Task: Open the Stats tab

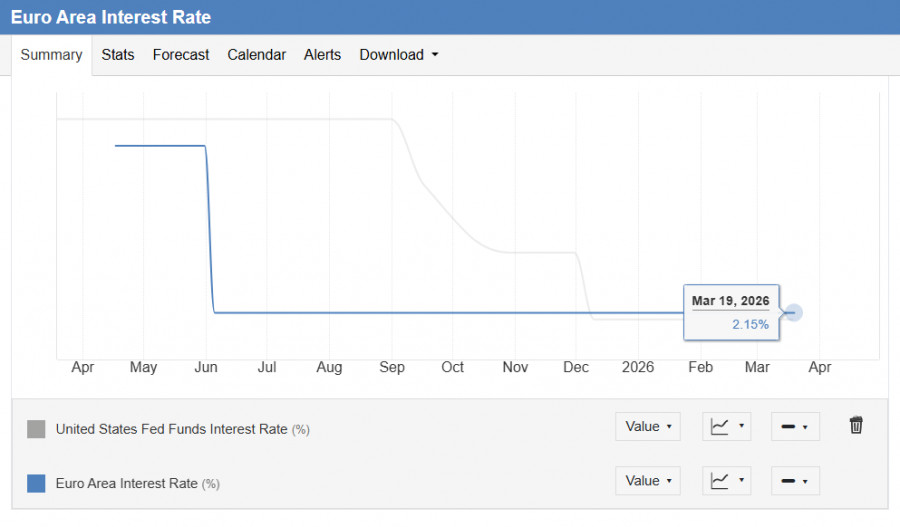Action: 118,55
